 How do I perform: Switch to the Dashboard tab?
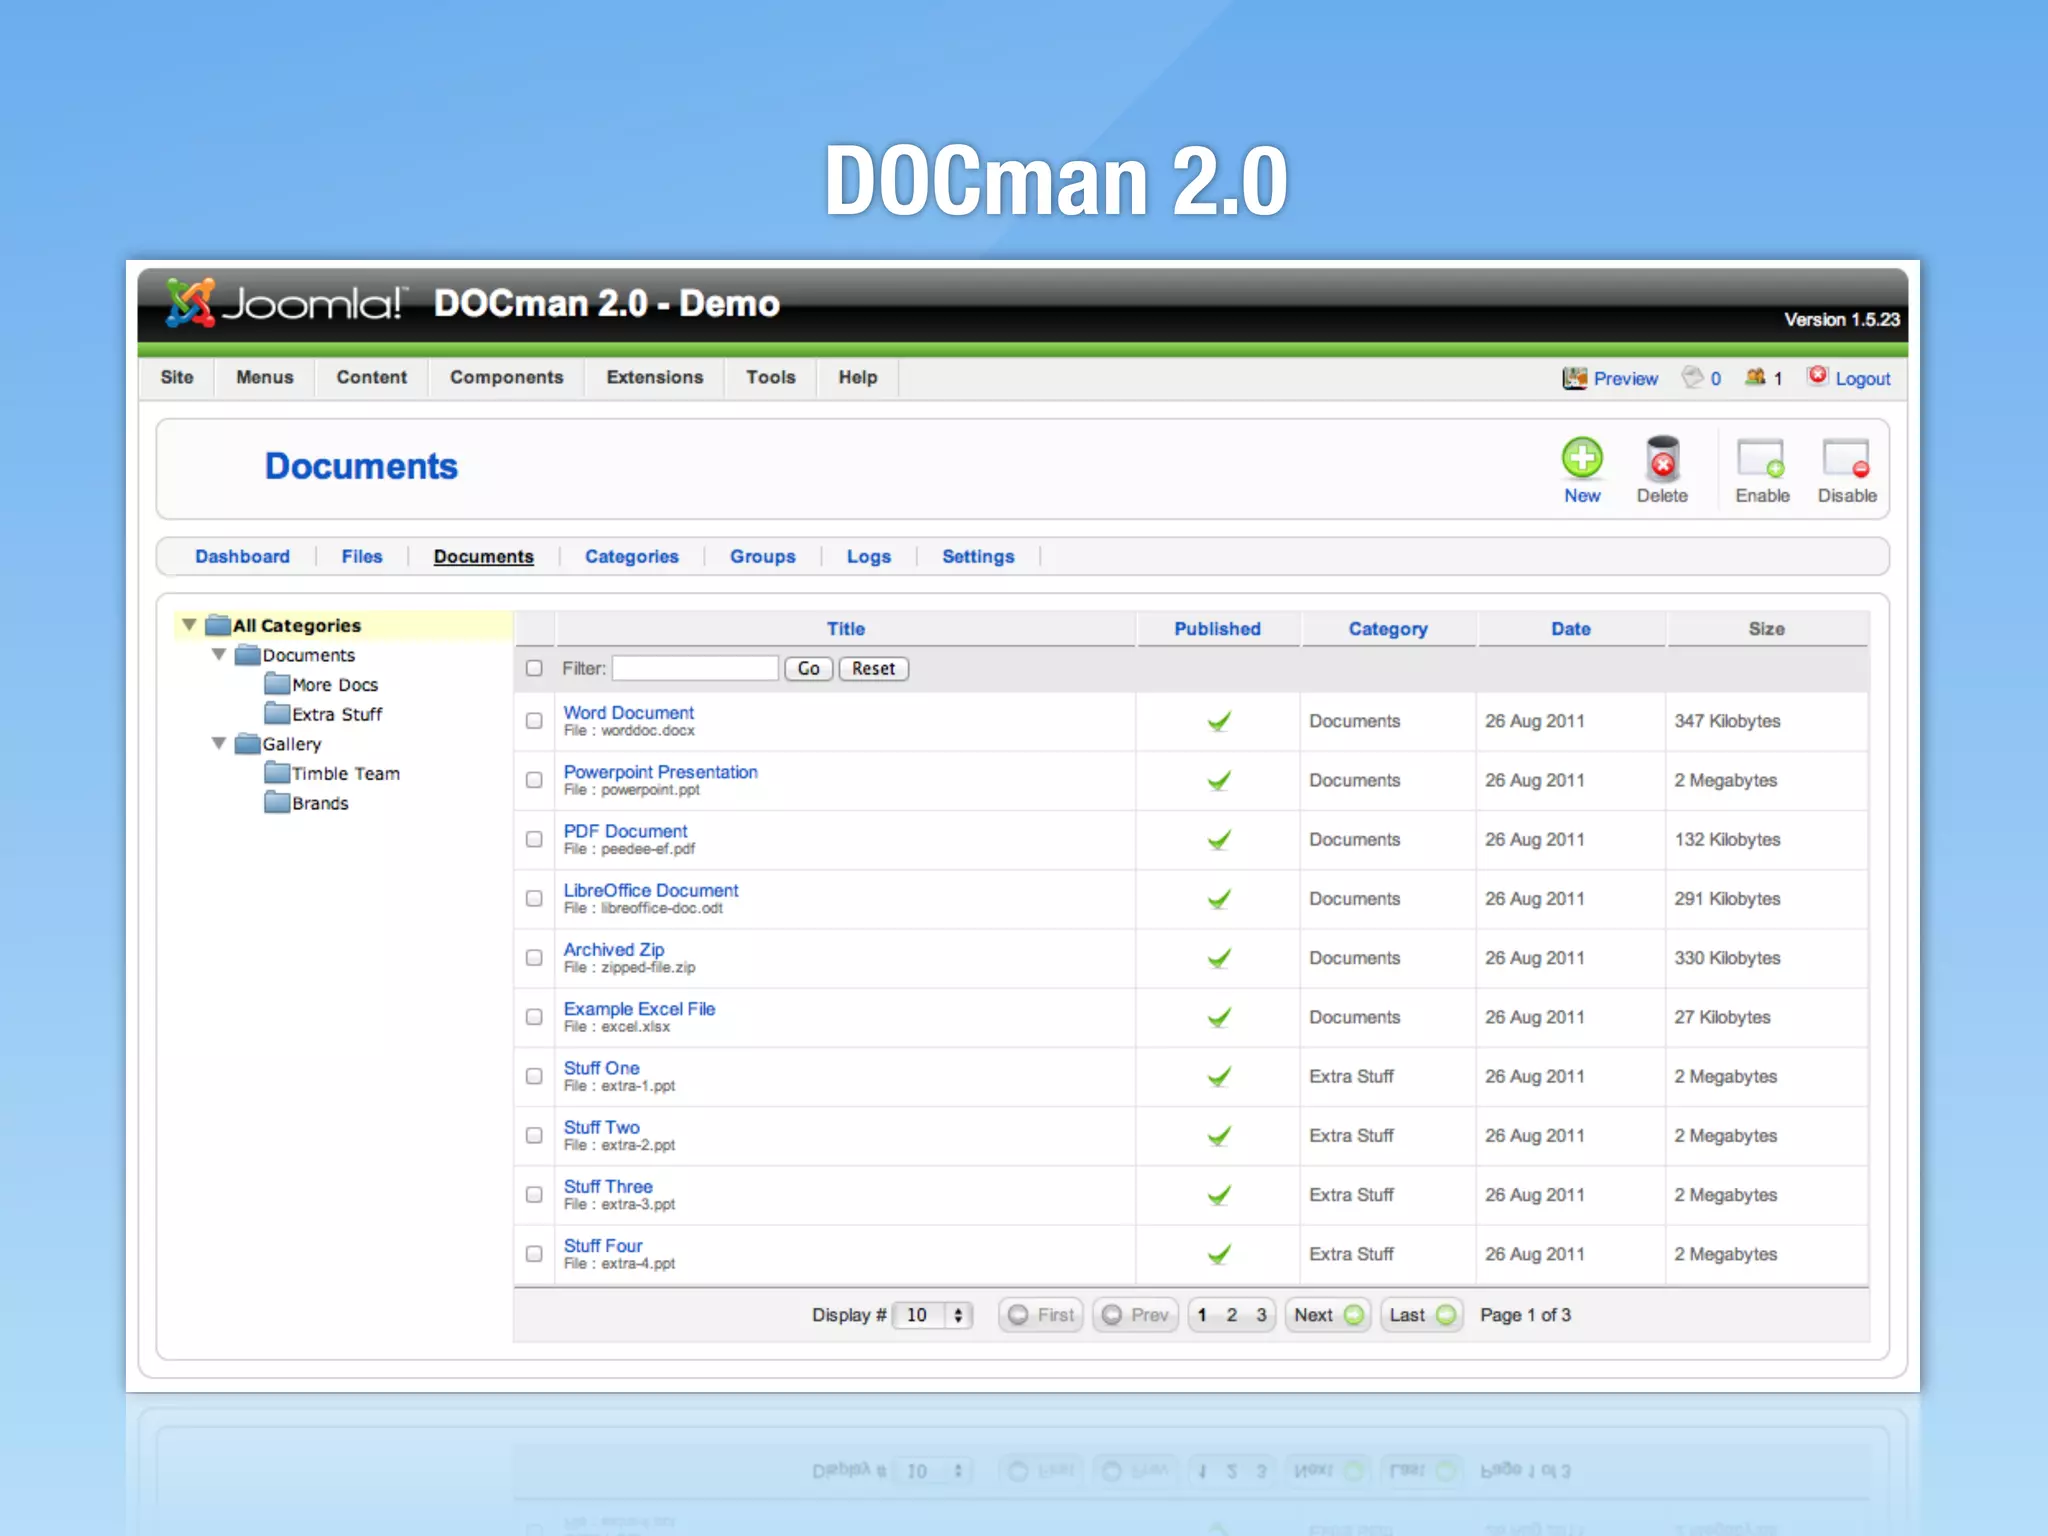tap(242, 556)
